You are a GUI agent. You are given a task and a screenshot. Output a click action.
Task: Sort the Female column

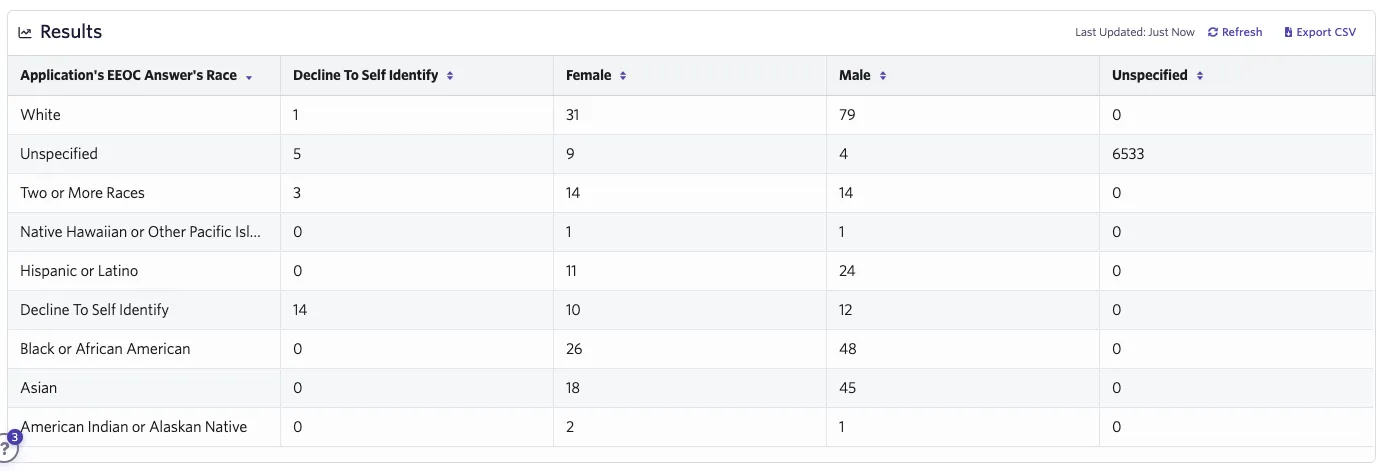(x=623, y=76)
